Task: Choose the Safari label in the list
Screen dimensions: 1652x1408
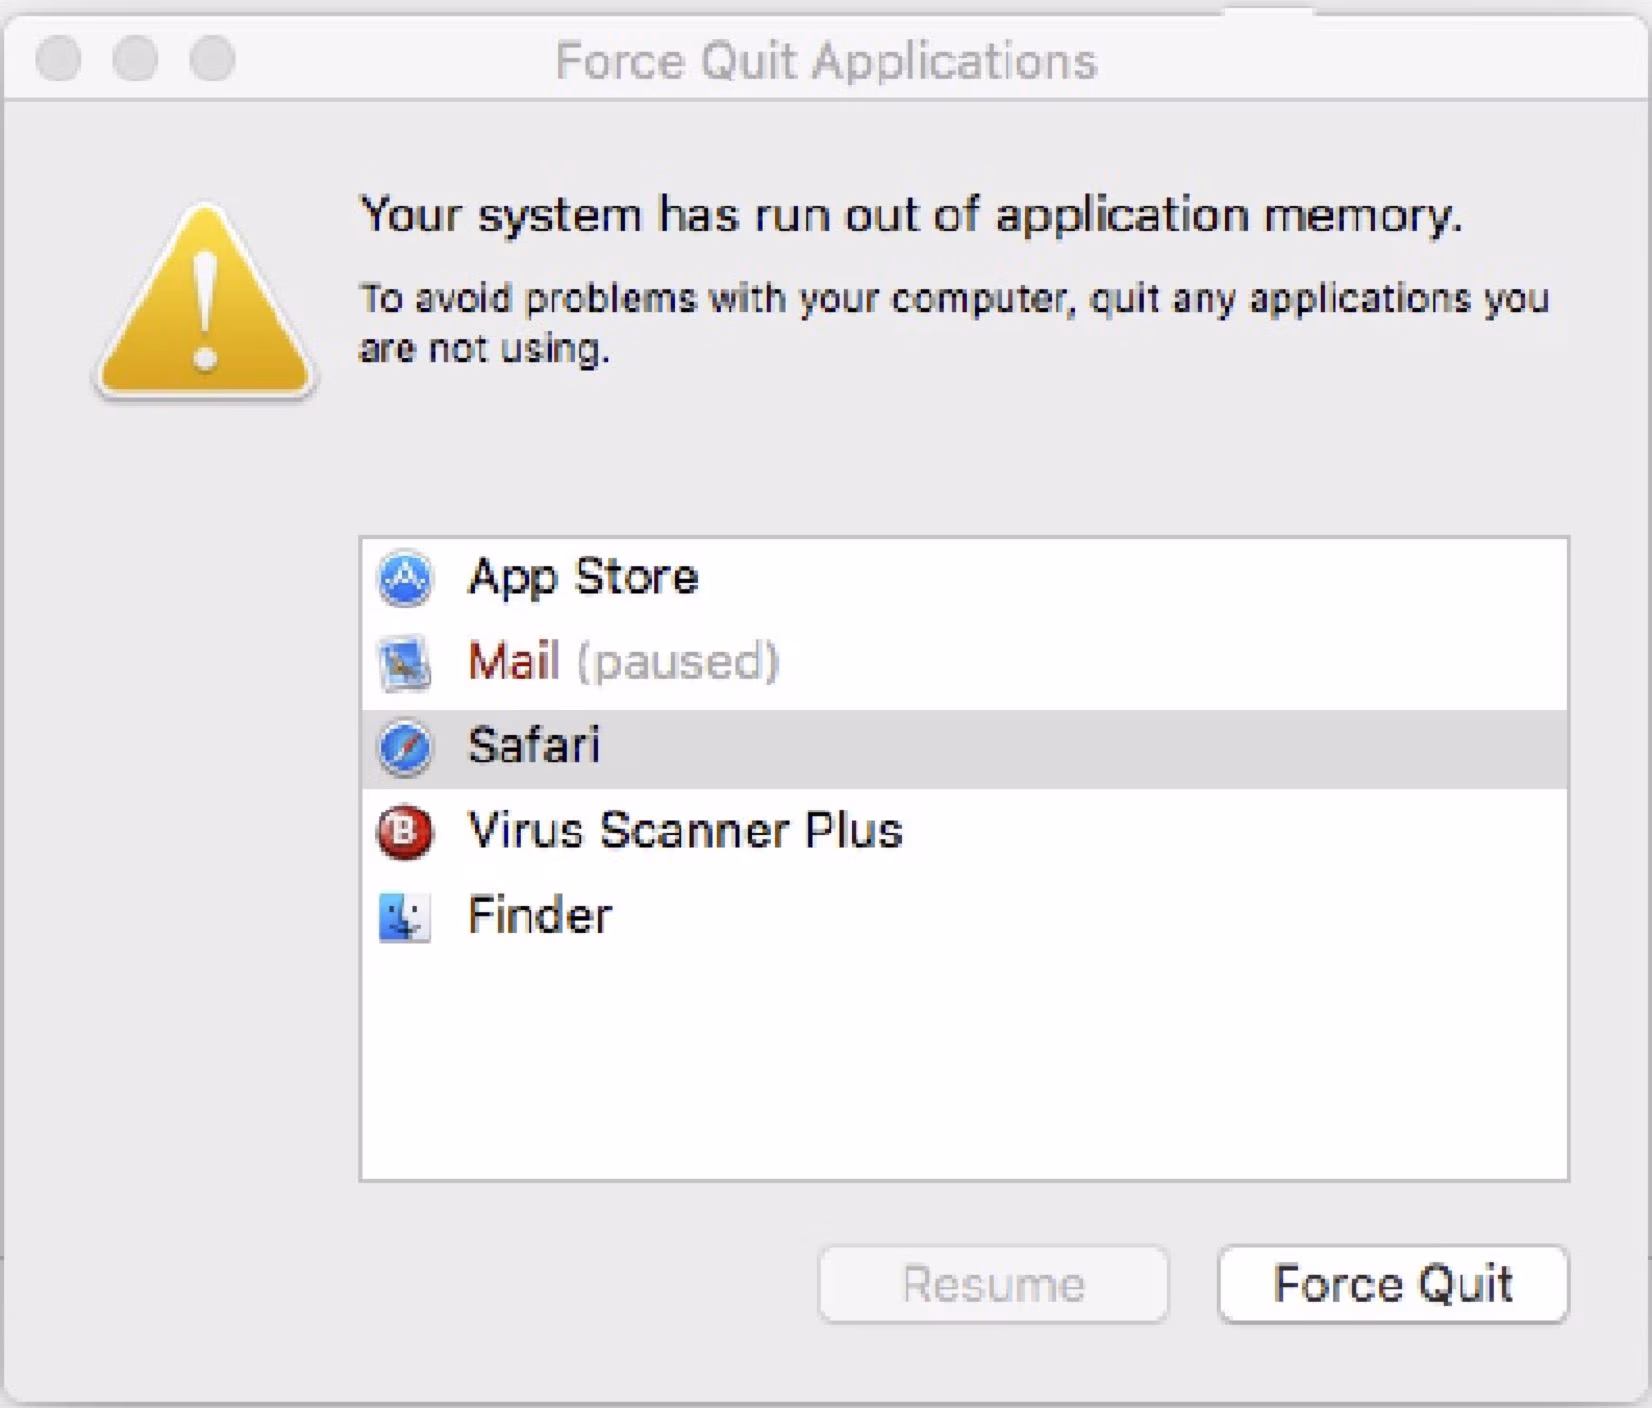Action: pos(534,746)
